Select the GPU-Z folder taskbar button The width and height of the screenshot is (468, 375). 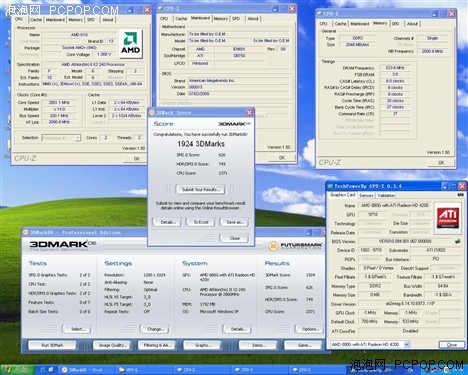[x=145, y=370]
